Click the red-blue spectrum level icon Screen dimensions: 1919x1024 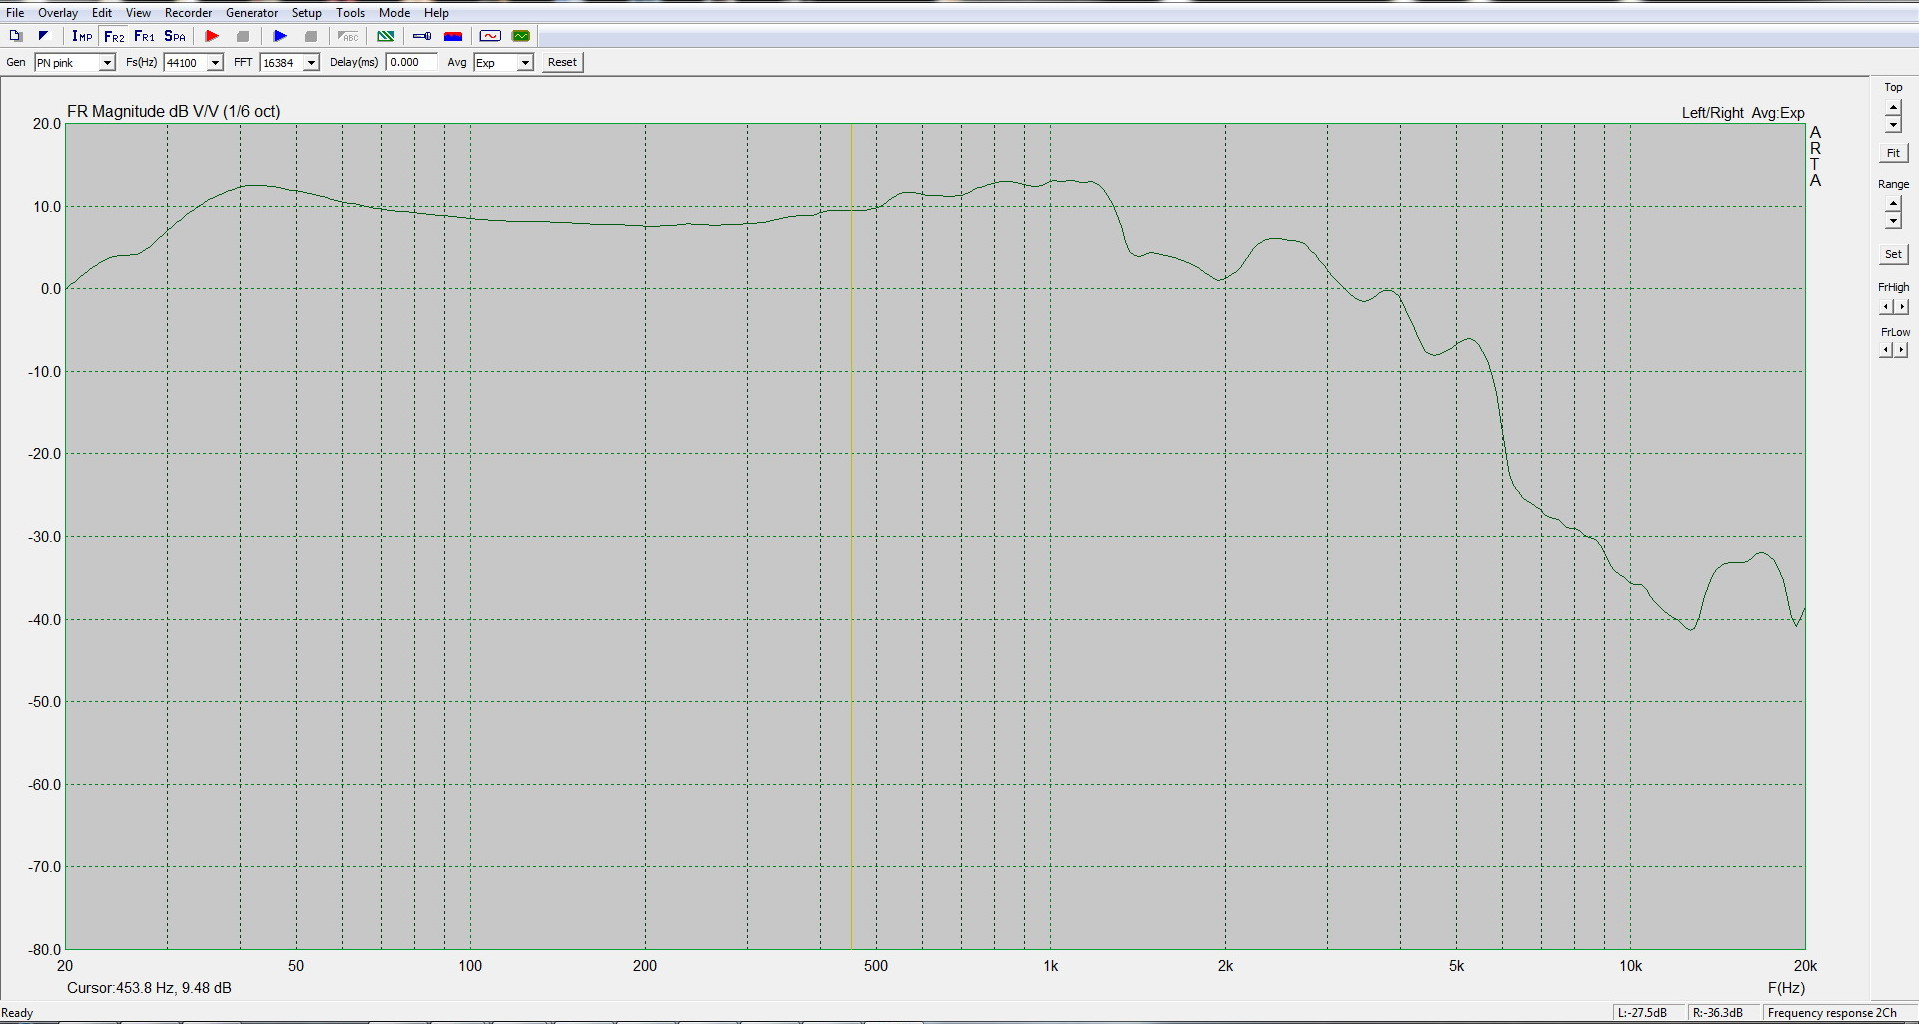tap(453, 36)
